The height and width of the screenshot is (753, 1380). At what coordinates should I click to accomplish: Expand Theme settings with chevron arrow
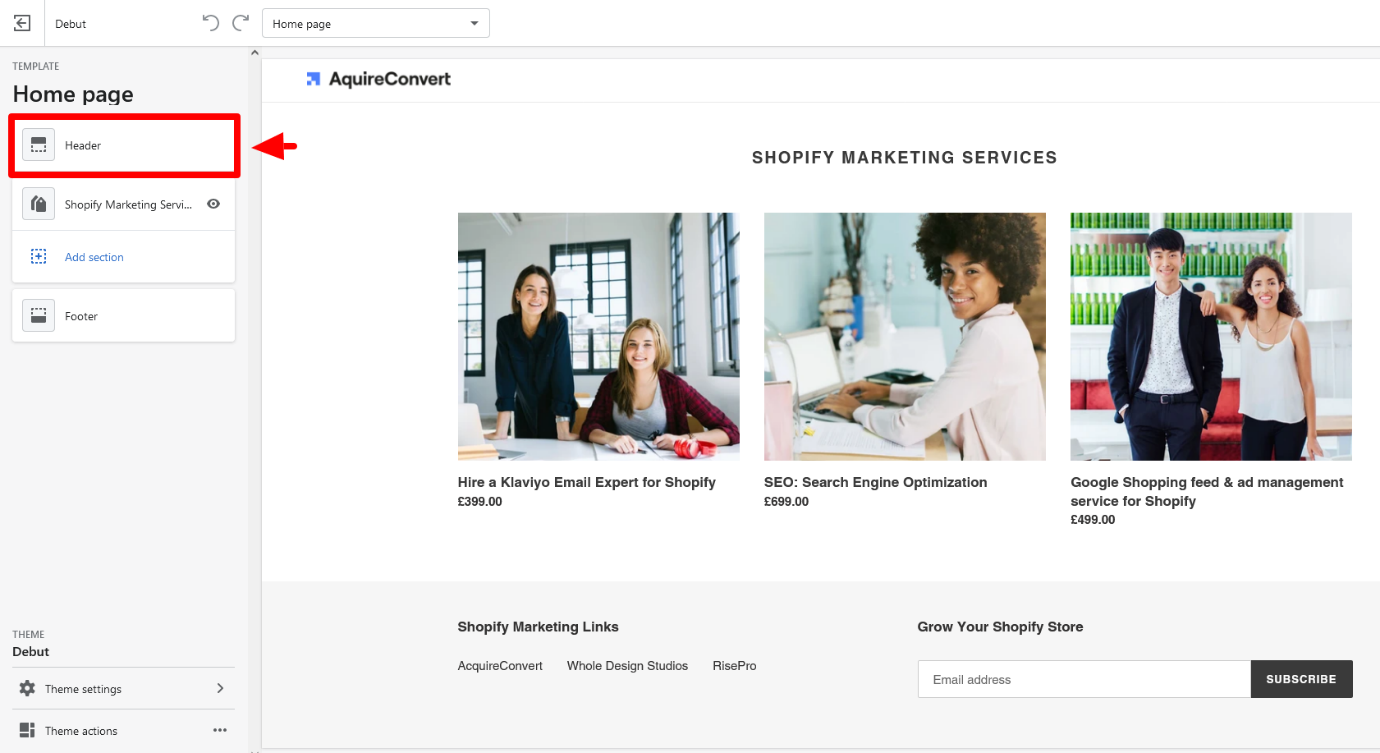pos(220,689)
